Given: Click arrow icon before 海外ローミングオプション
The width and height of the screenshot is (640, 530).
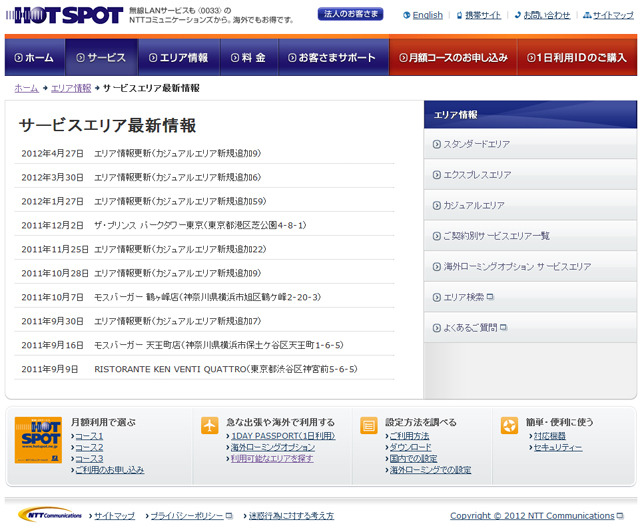Looking at the screenshot, I should [436, 267].
